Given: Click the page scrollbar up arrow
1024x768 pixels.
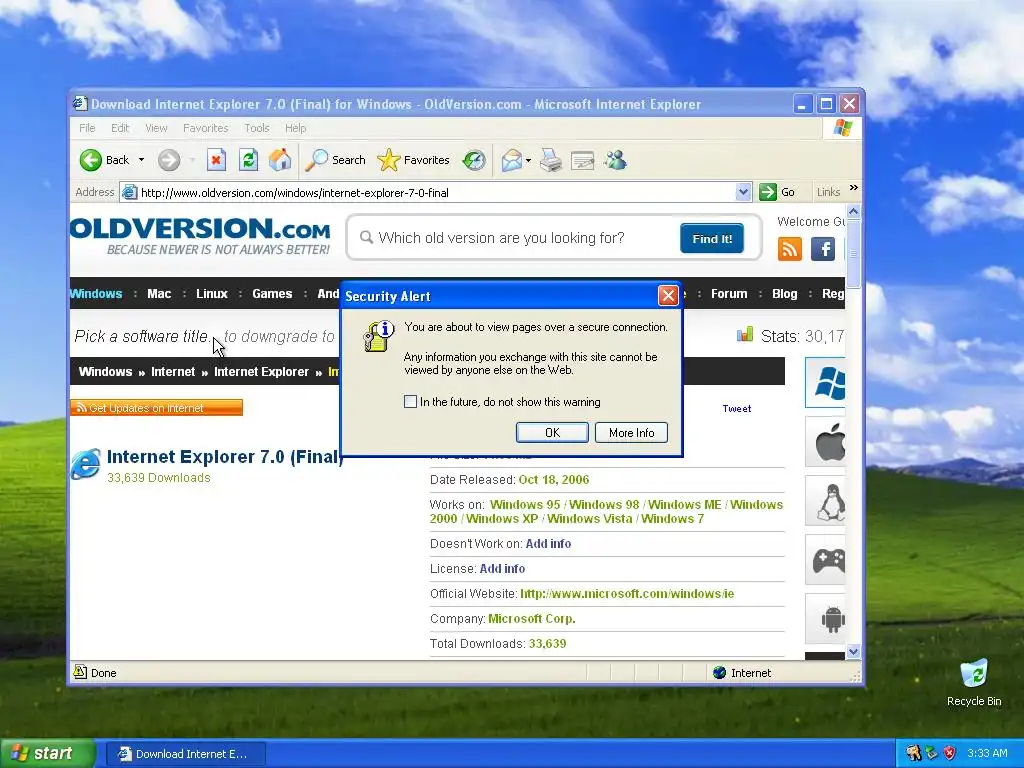Looking at the screenshot, I should tap(854, 212).
